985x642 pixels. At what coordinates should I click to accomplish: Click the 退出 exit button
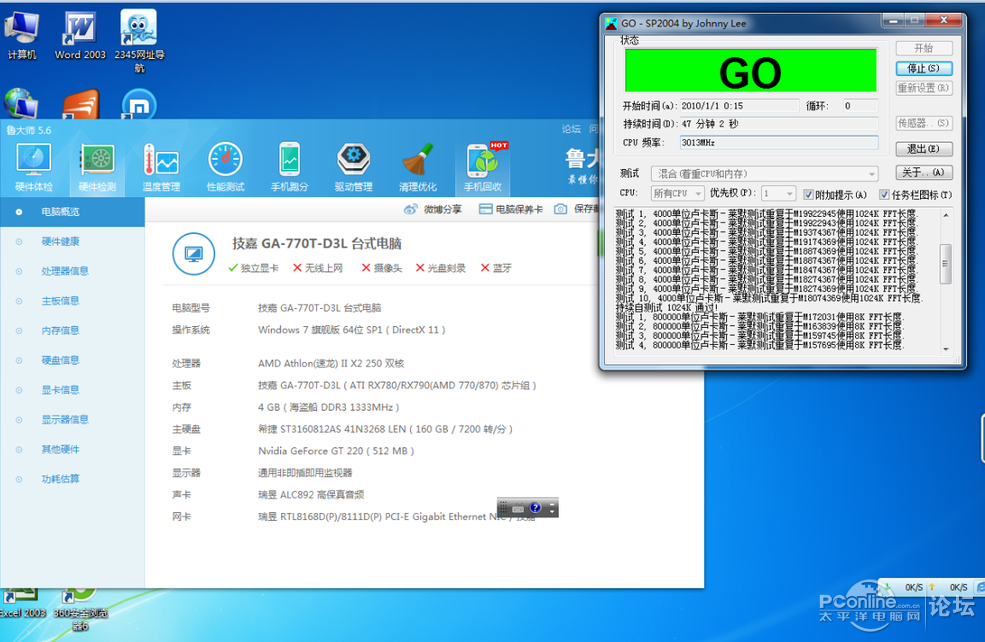coord(924,149)
